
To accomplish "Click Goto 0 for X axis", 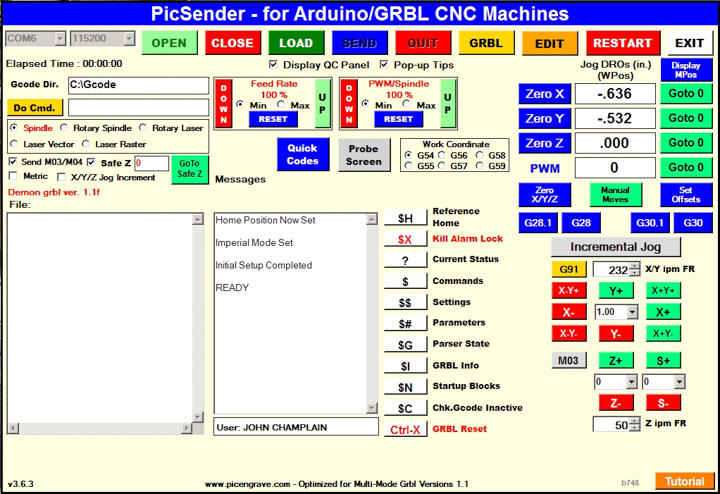I will coord(686,93).
